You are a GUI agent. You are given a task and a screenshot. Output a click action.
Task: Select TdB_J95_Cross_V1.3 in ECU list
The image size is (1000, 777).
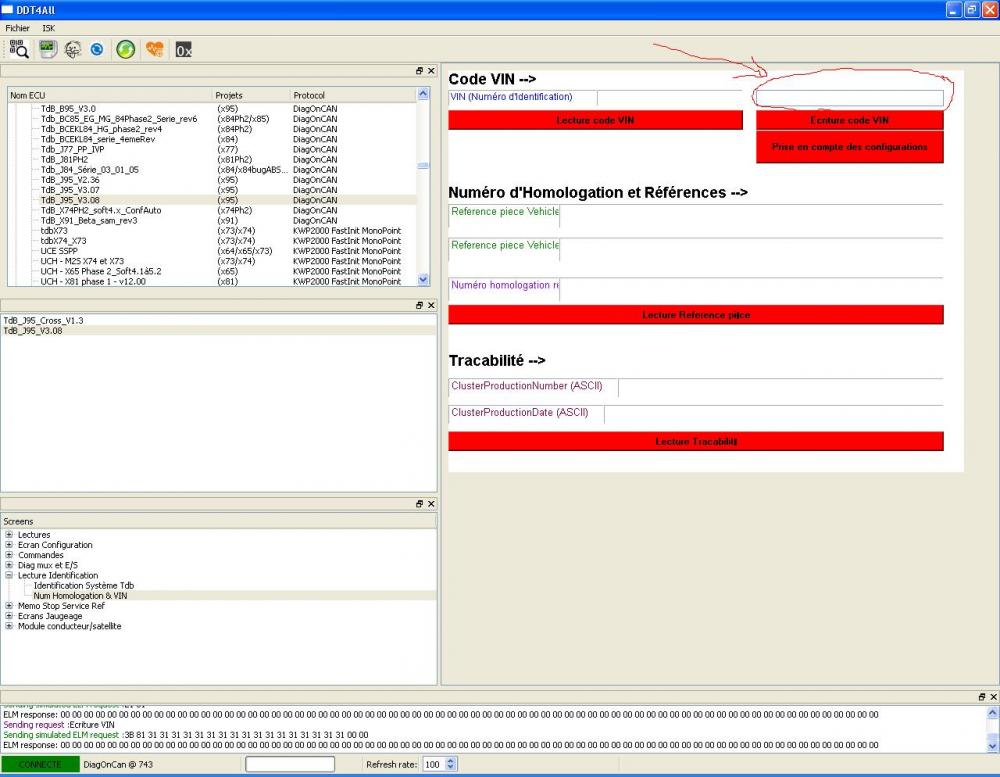pos(43,320)
